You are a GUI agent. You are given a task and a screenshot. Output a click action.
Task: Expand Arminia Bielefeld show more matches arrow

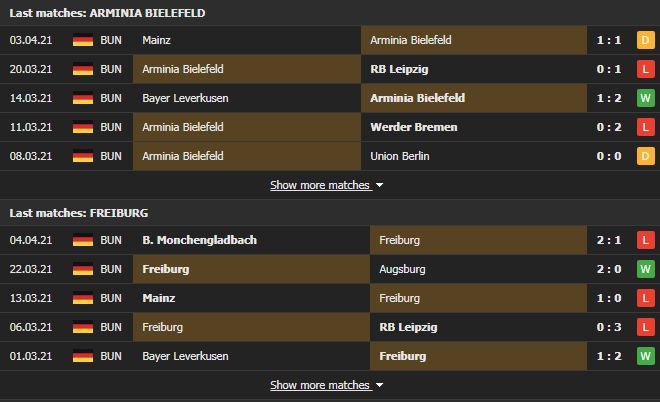[x=380, y=185]
